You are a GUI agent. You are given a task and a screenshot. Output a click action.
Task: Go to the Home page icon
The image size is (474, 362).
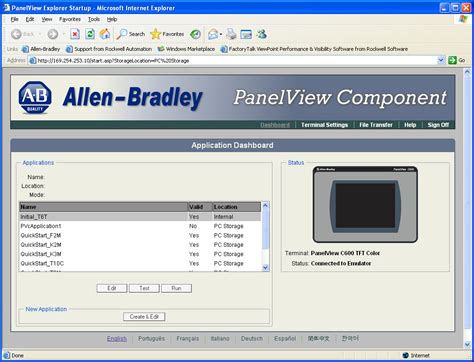point(105,34)
